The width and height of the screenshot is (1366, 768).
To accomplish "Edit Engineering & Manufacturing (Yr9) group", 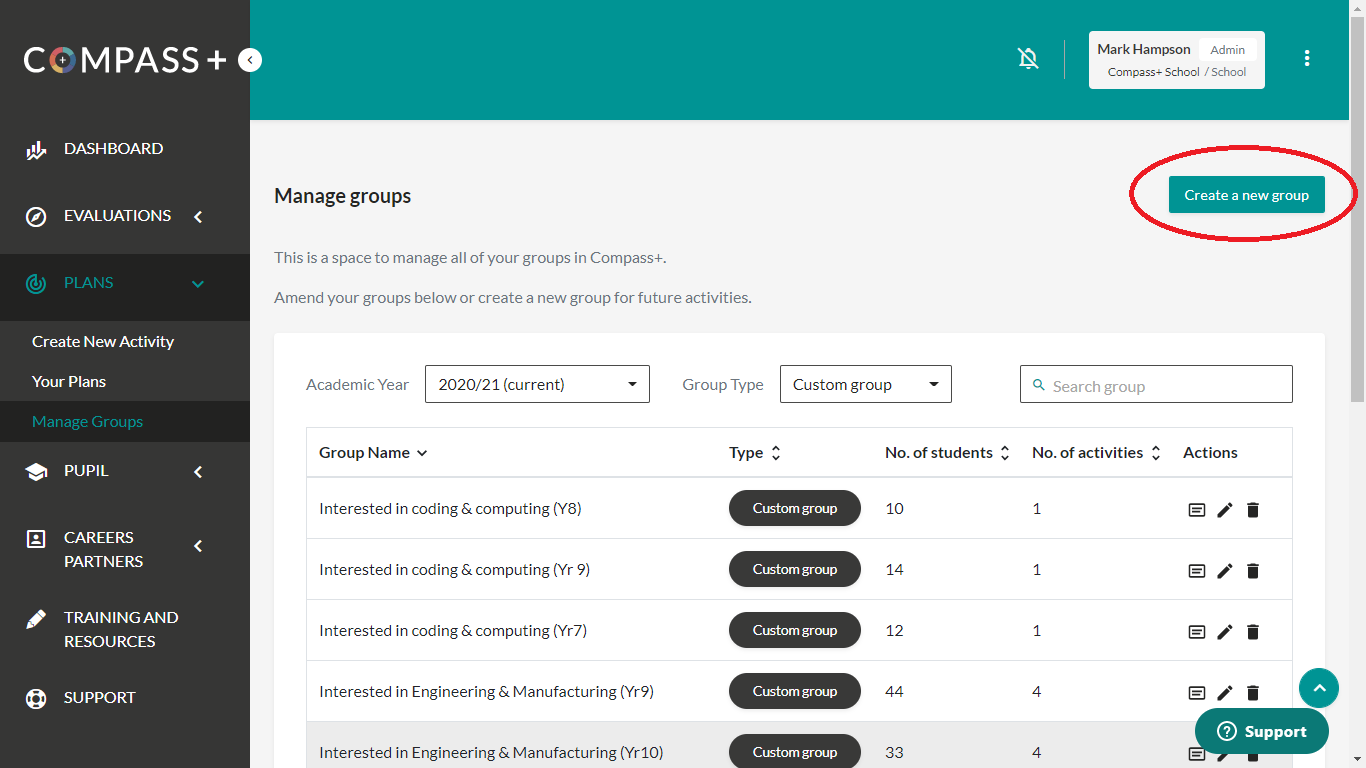I will (x=1224, y=693).
